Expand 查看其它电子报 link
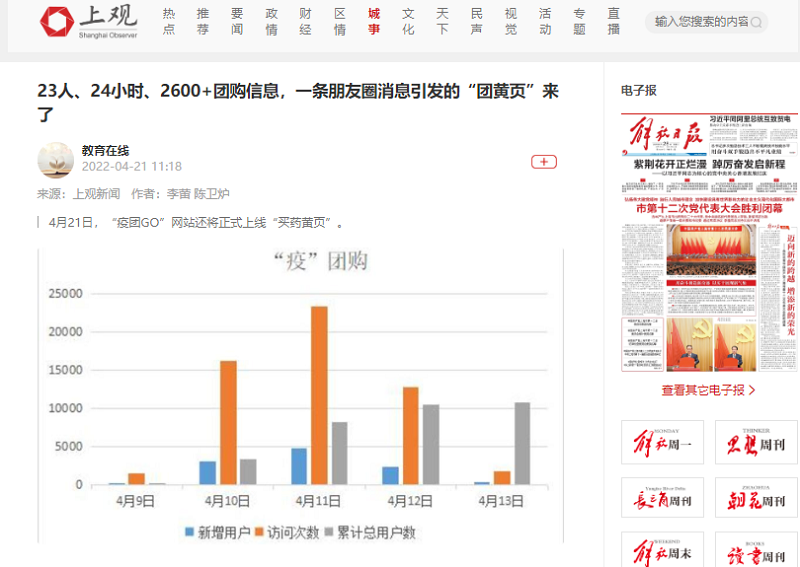Screen dimensions: 800x567 tap(708, 390)
